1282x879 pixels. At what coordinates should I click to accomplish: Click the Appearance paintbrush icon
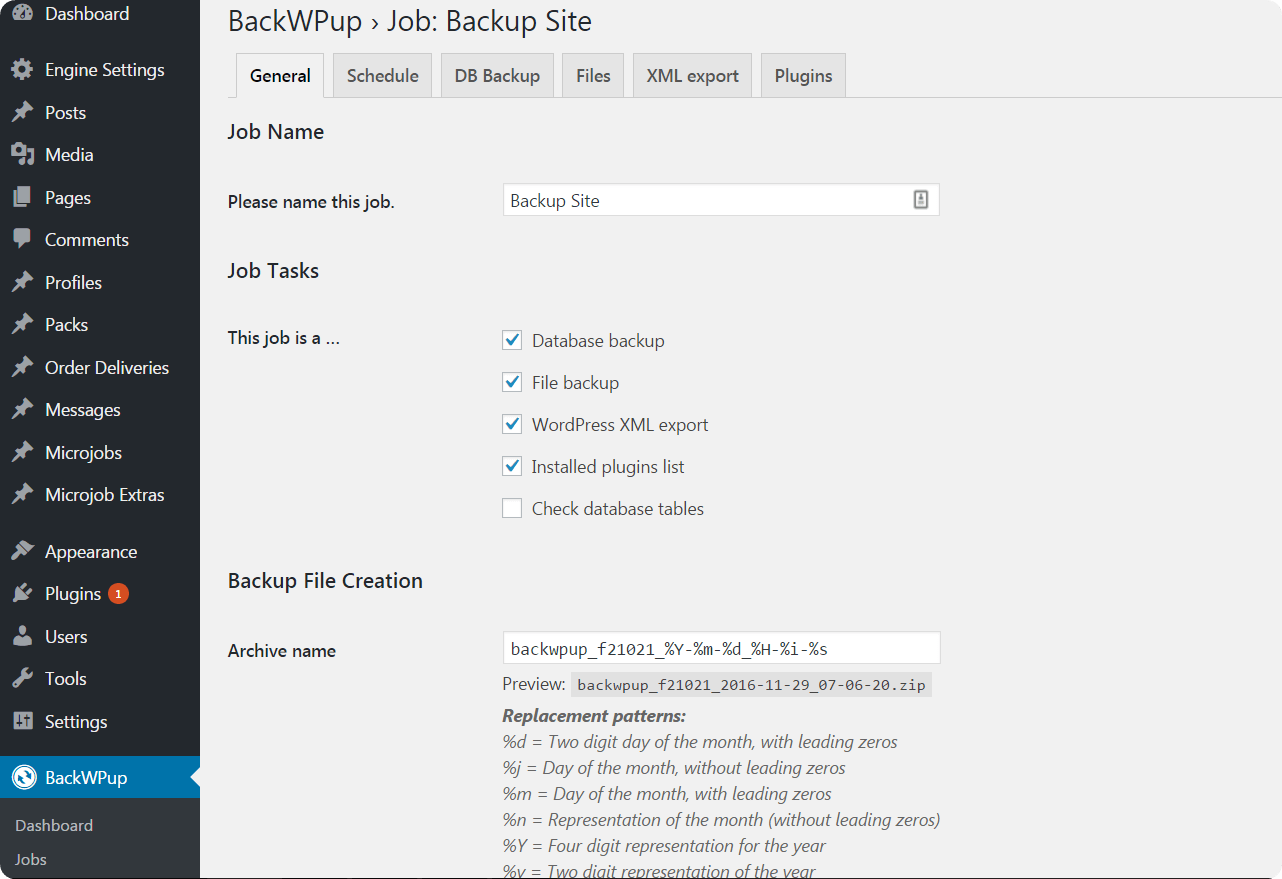click(22, 551)
